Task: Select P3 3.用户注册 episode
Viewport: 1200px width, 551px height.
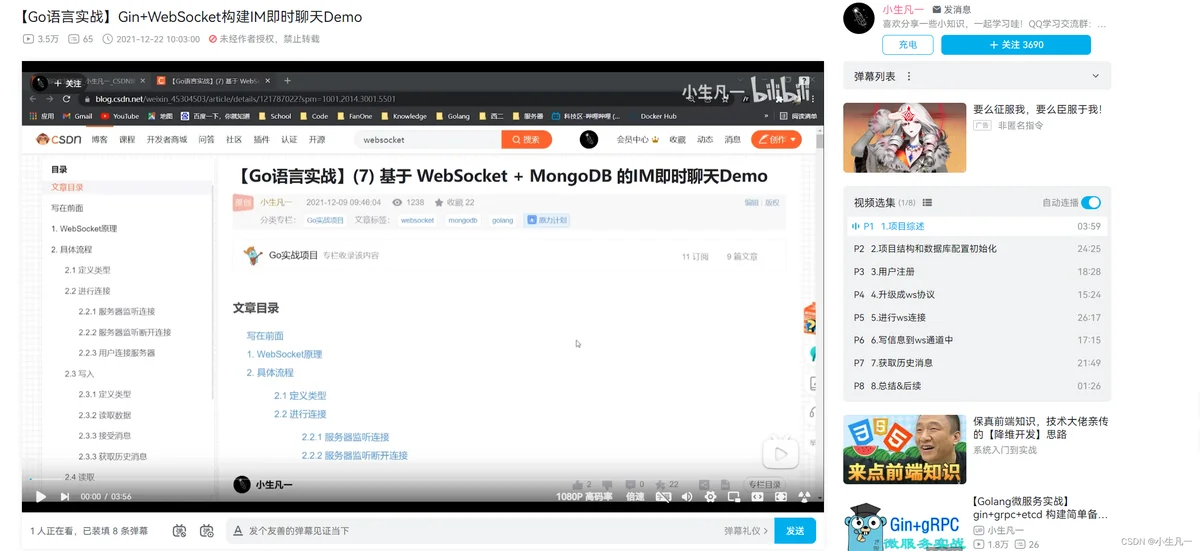Action: pyautogui.click(x=977, y=272)
